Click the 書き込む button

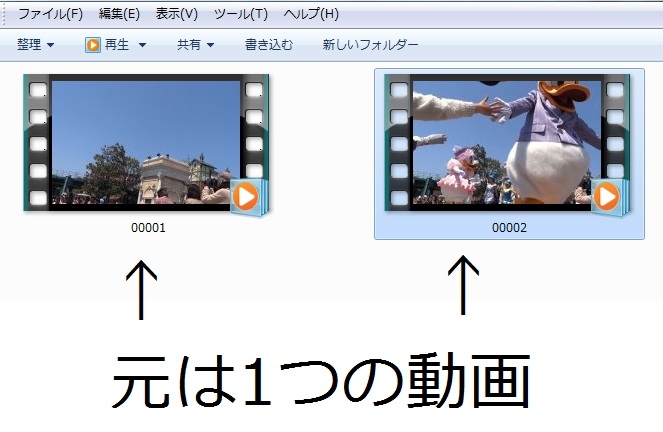(x=269, y=44)
